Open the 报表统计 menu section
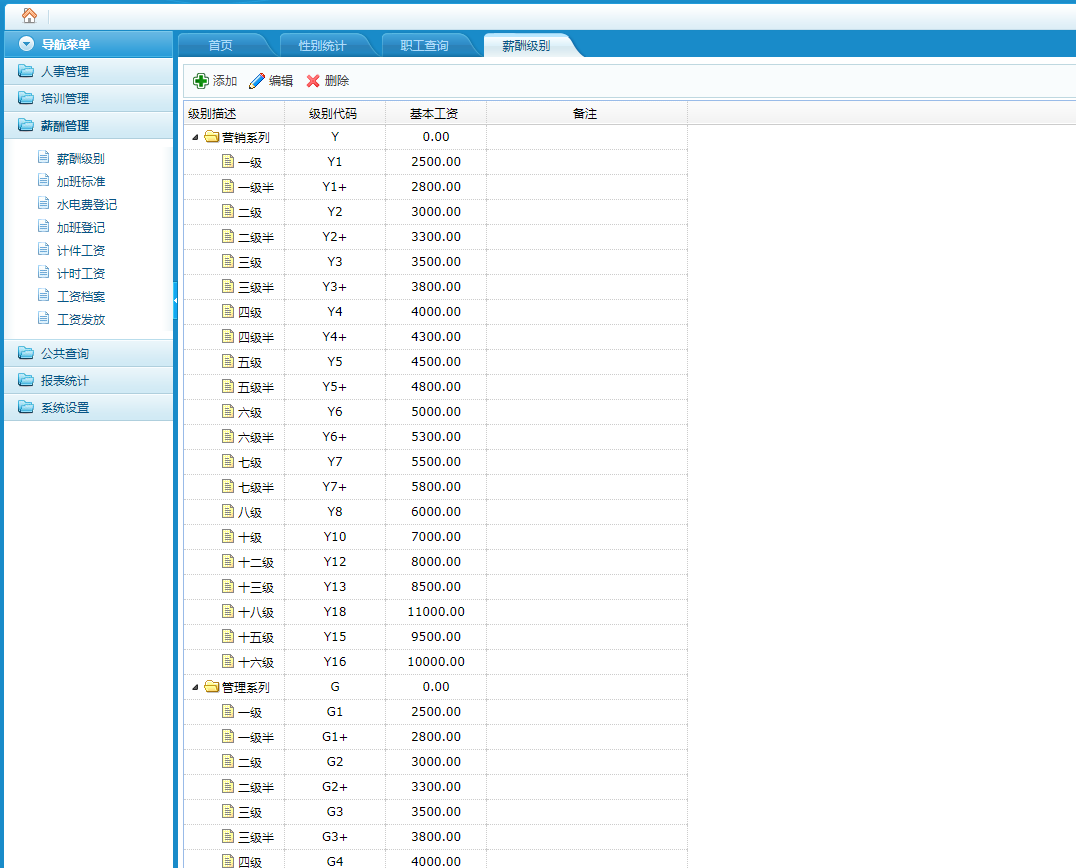 [x=65, y=381]
